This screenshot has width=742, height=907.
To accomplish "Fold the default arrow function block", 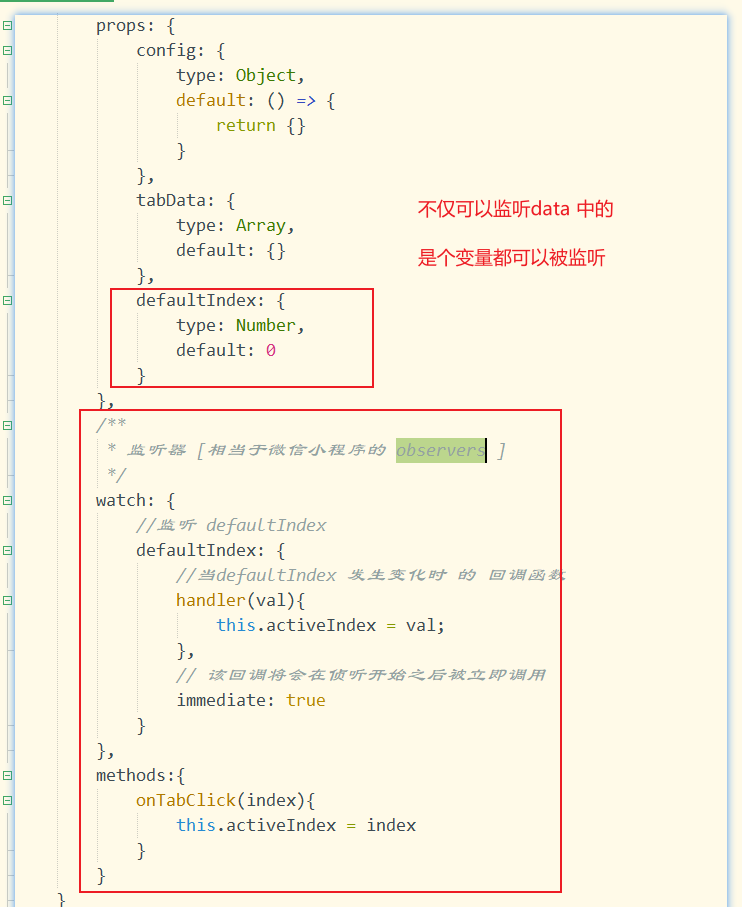I will (x=8, y=101).
